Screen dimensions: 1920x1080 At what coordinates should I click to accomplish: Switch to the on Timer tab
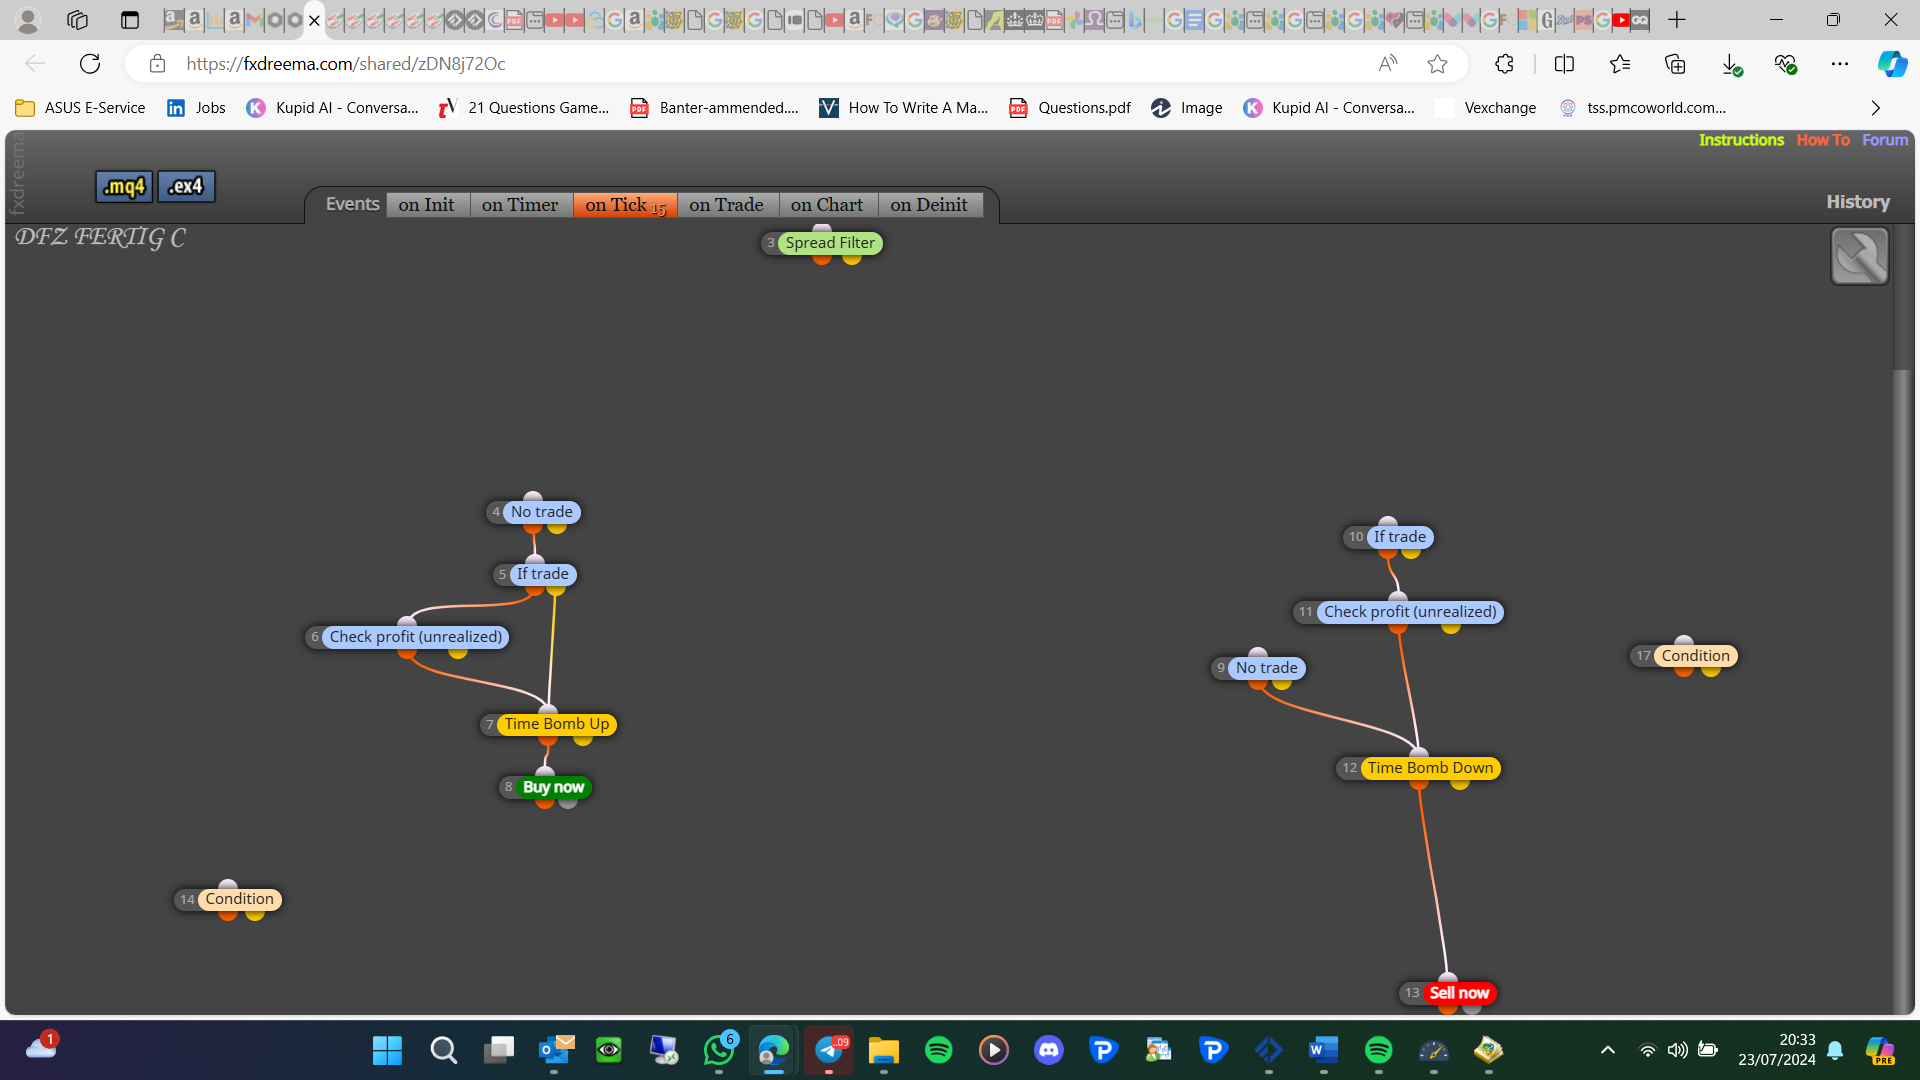click(520, 205)
